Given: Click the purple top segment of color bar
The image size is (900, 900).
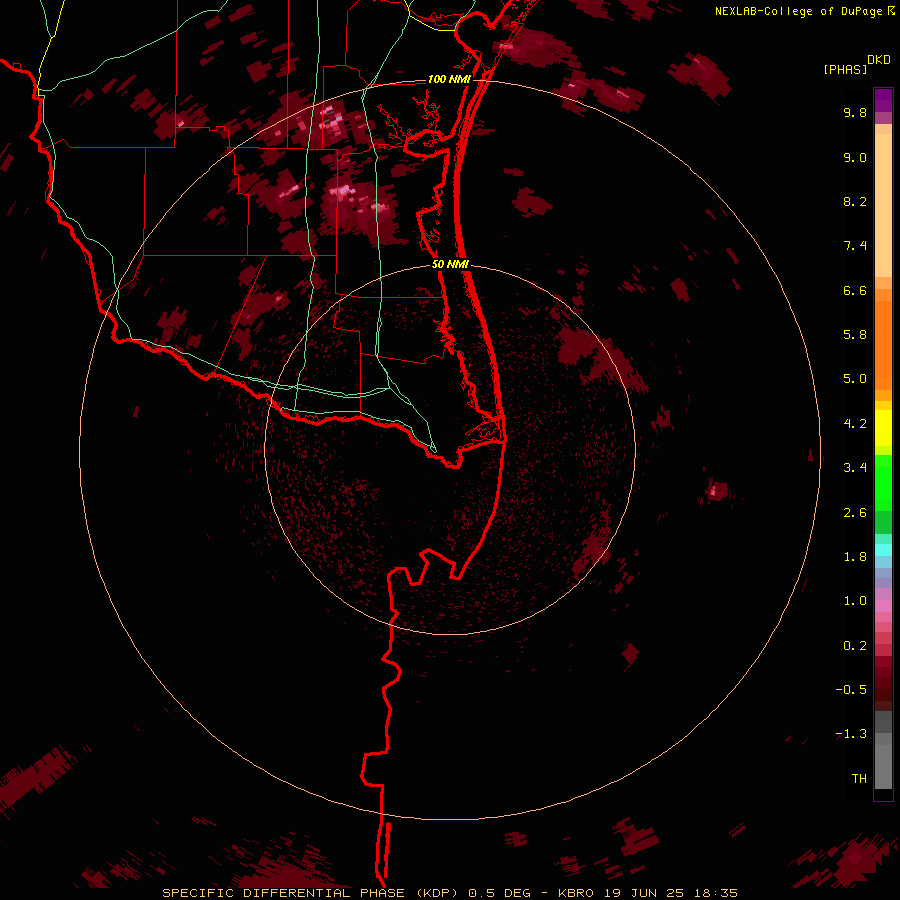Looking at the screenshot, I should (x=883, y=100).
